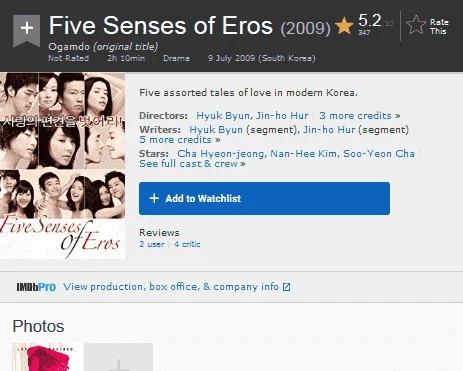Click the gray placeholder photo thumbnail
This screenshot has height=371, width=463.
(x=118, y=357)
